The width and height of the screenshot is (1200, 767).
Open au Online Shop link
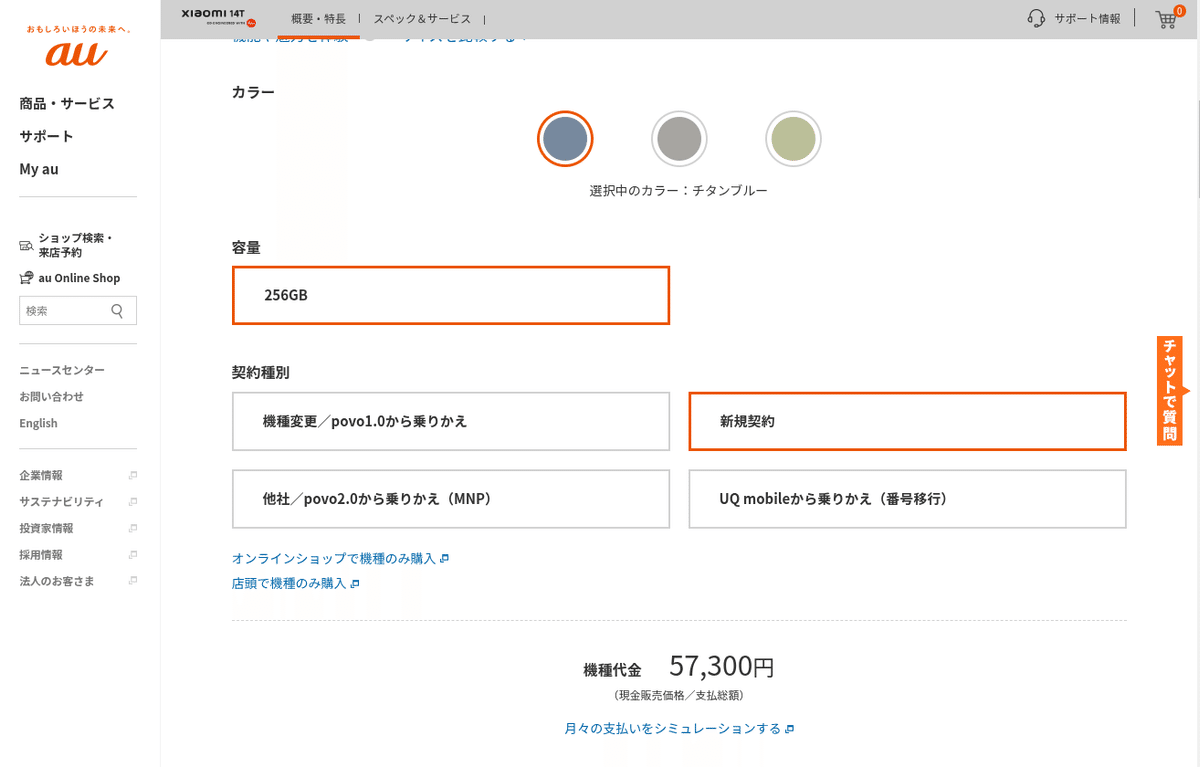pos(69,278)
